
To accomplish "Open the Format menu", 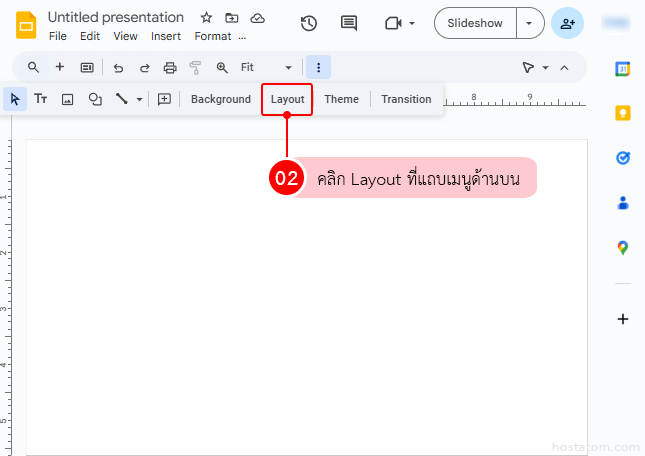I will click(x=213, y=36).
